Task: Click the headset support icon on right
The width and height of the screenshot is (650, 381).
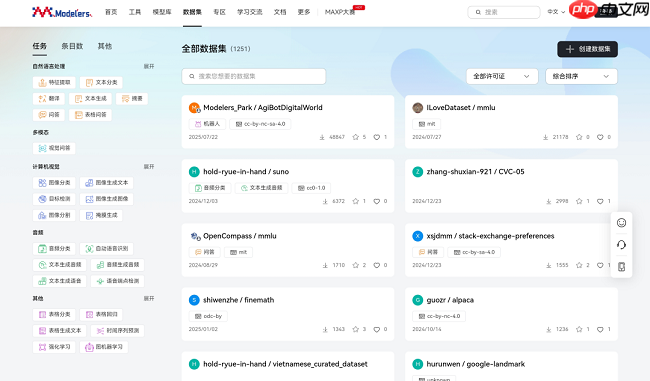Action: coord(621,245)
